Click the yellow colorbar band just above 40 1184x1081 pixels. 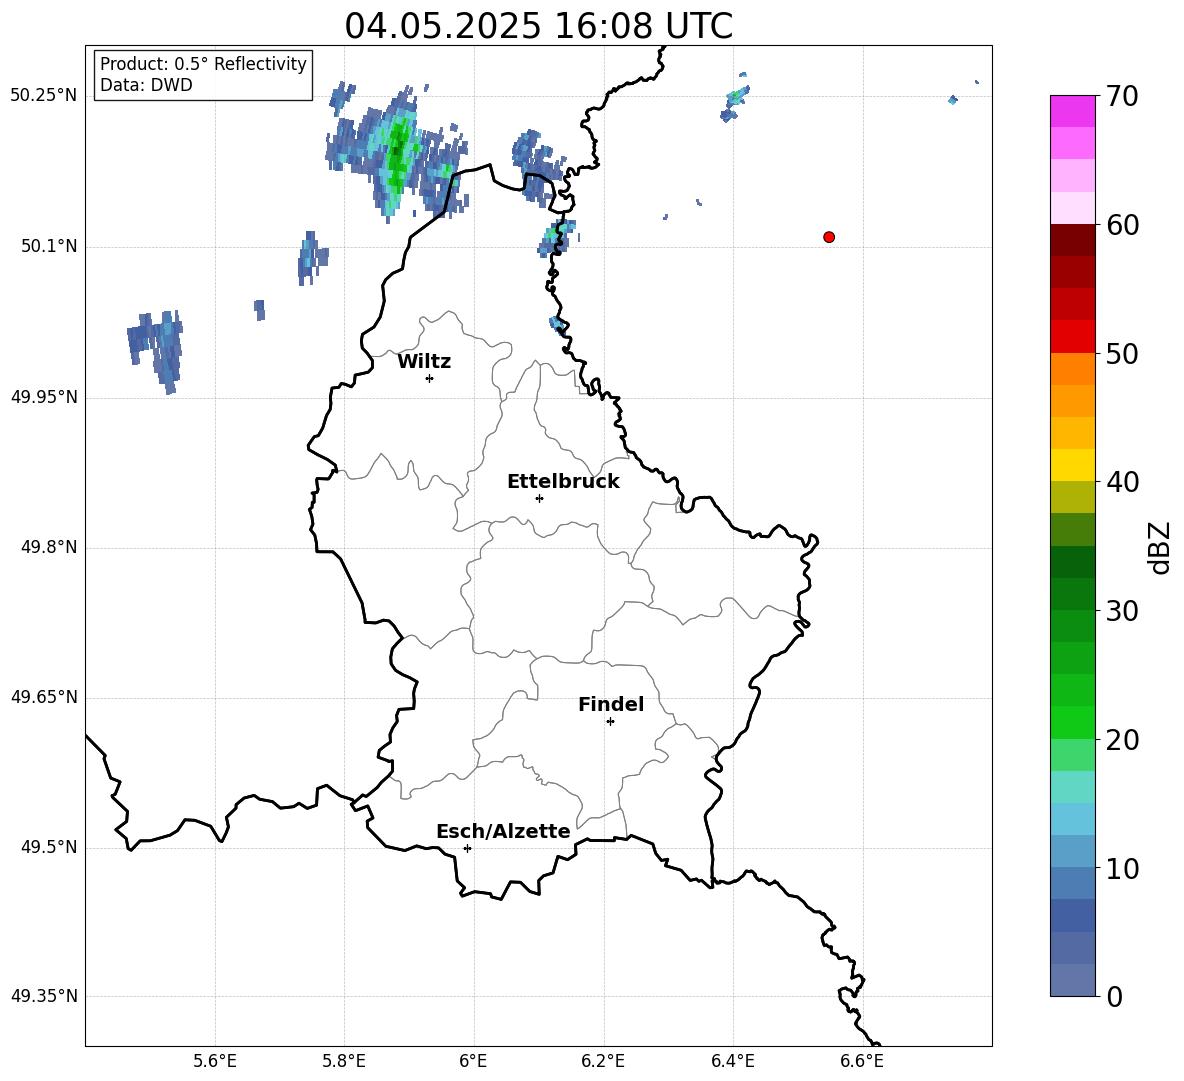[1073, 465]
